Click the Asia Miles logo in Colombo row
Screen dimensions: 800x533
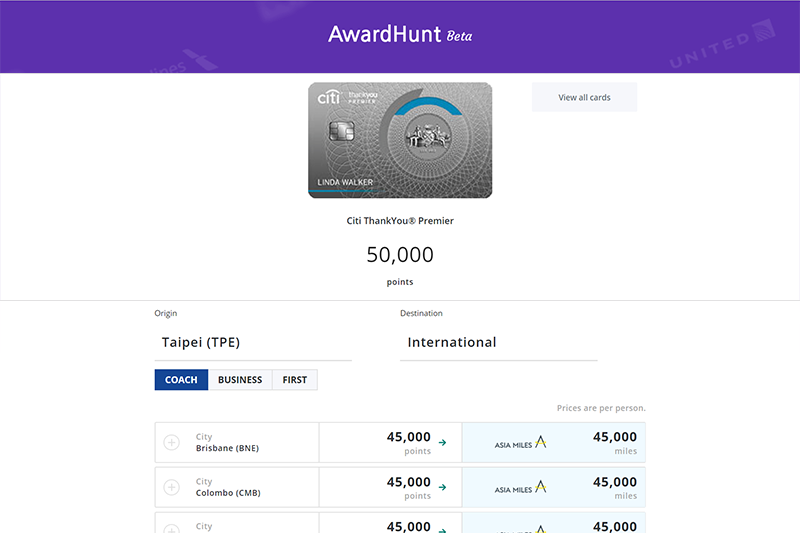coord(520,488)
